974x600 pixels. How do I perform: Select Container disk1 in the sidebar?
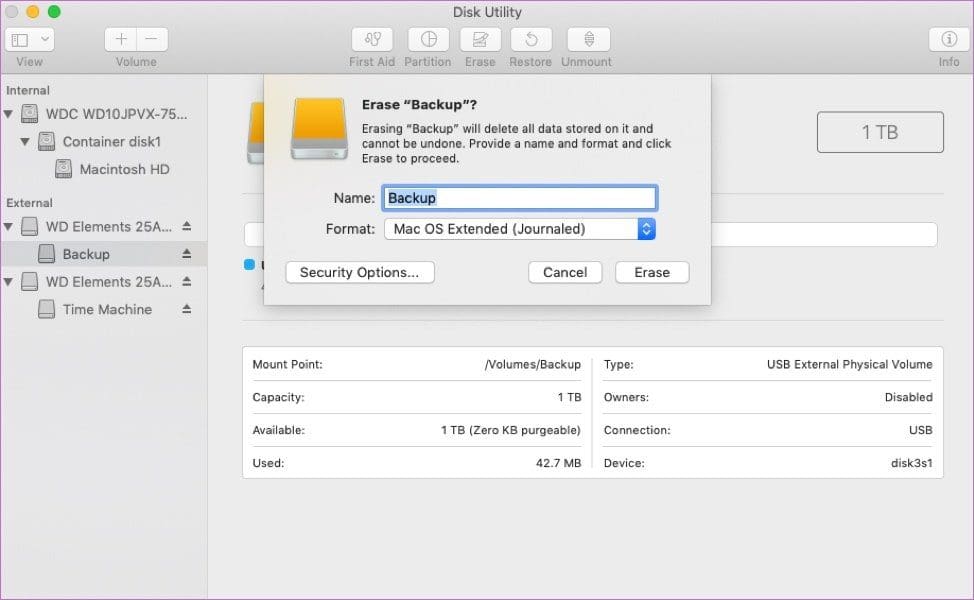coord(112,142)
